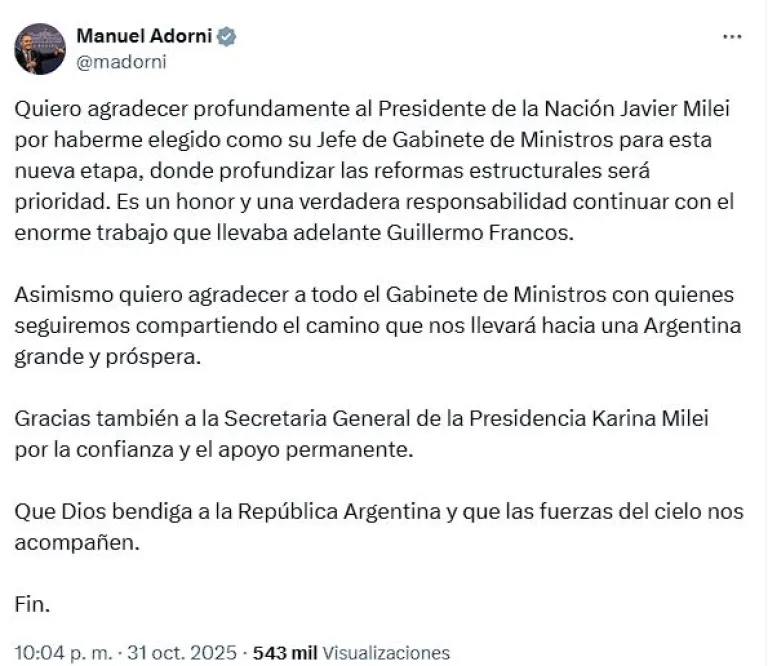Open the three-dot more options menu

(x=732, y=37)
